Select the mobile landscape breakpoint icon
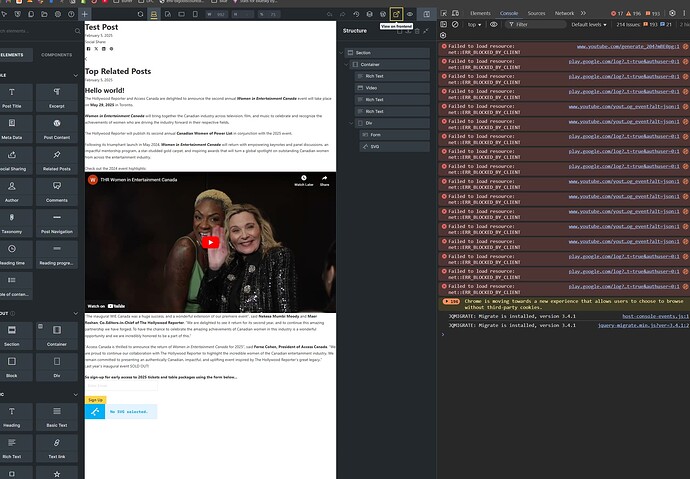690x479 pixels. click(181, 14)
